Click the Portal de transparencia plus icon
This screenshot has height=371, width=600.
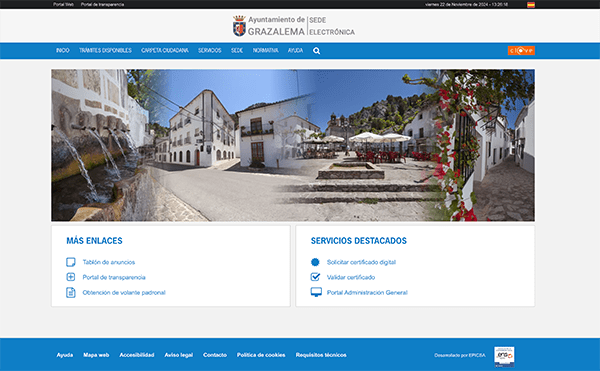71,277
